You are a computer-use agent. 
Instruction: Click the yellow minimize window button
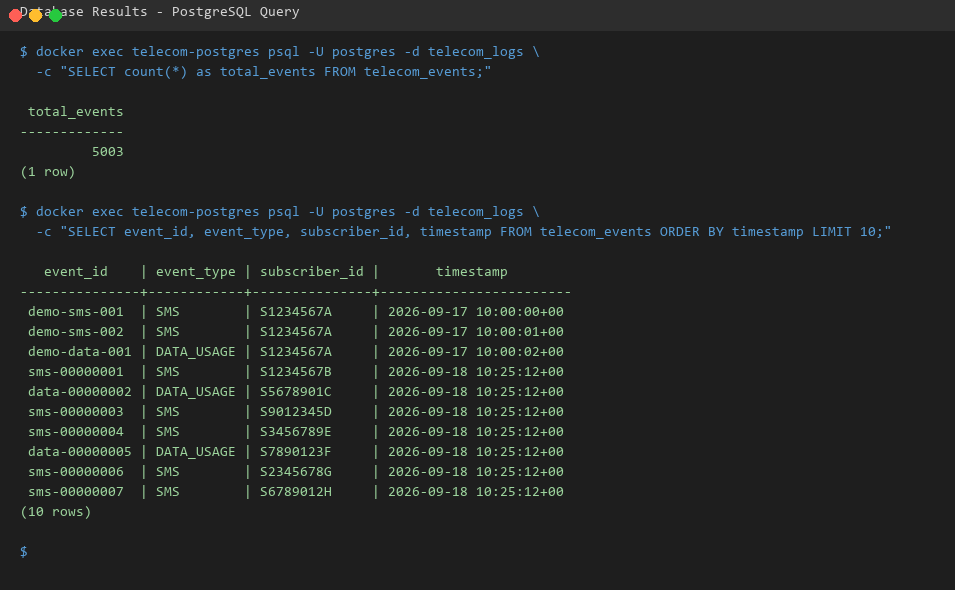(35, 15)
